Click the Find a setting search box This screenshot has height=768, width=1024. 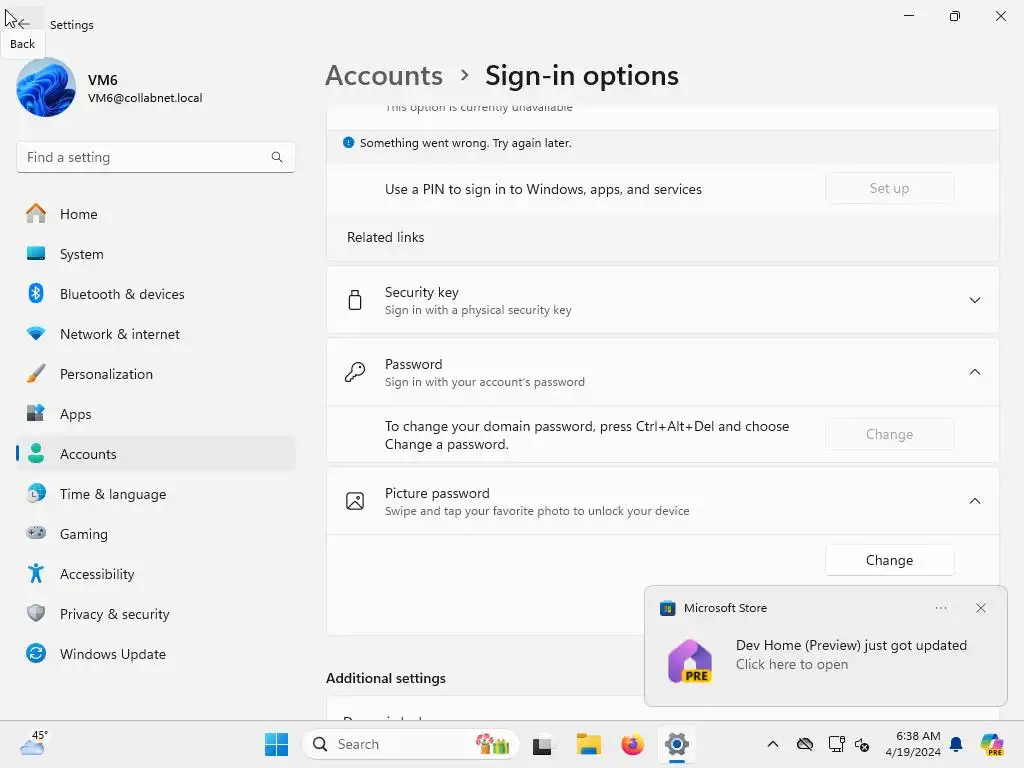click(155, 157)
